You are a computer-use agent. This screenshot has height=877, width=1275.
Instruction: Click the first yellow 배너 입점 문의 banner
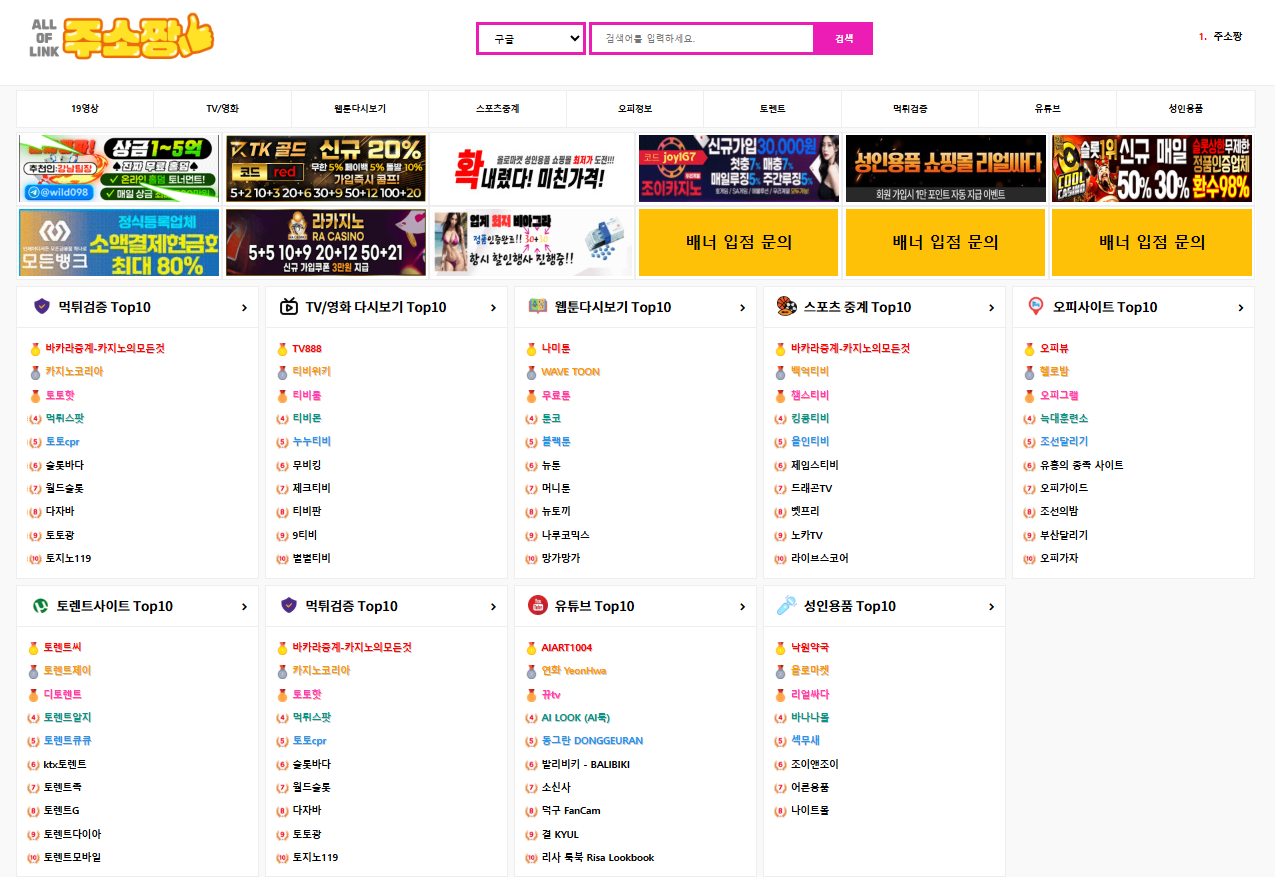739,242
